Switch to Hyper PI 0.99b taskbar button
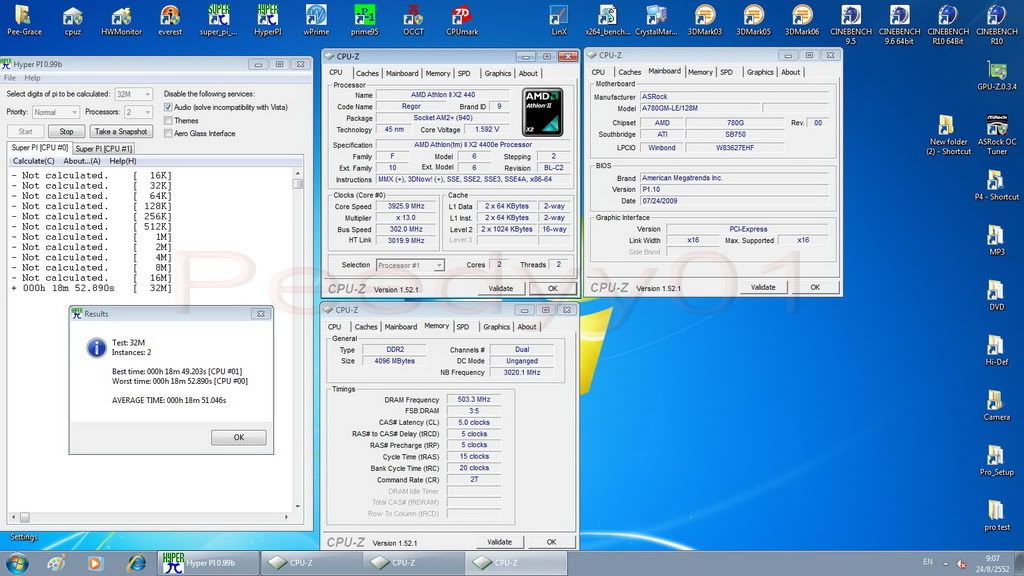The image size is (1024, 576). (x=209, y=562)
